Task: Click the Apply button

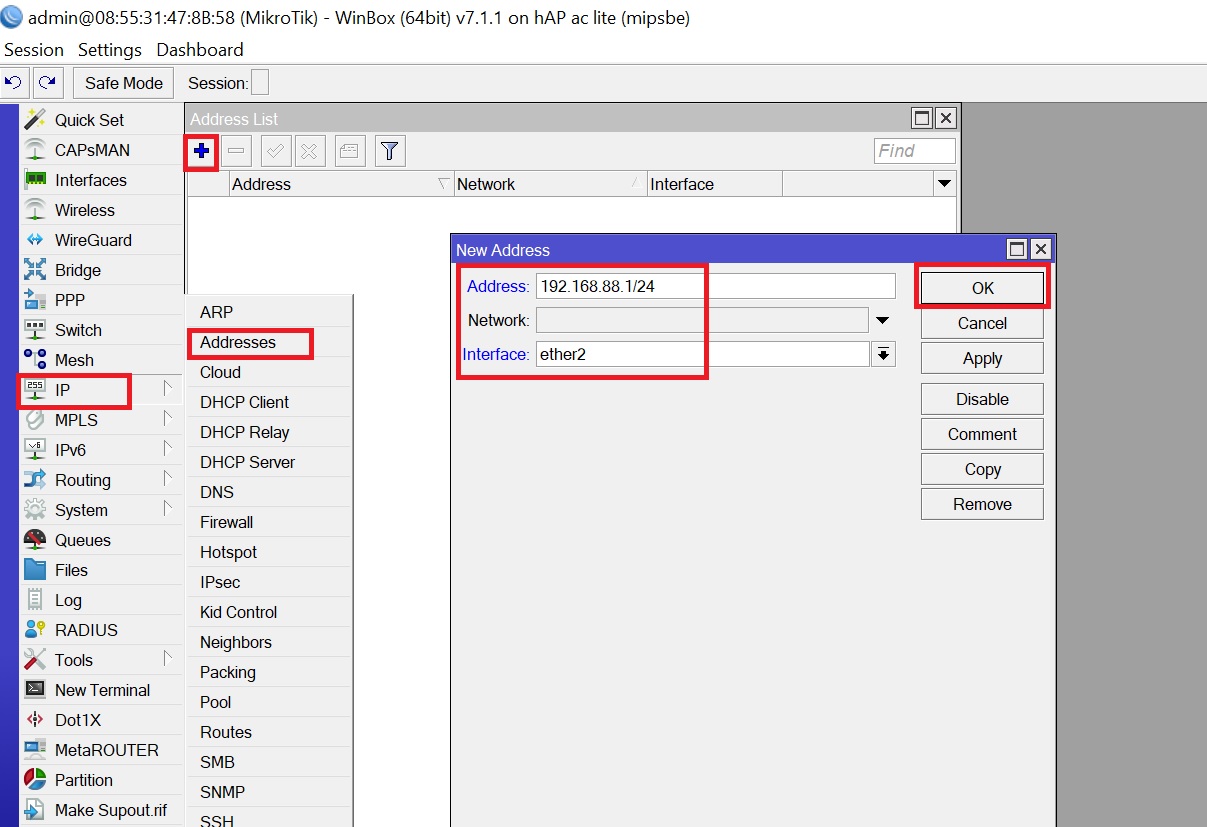Action: [982, 358]
